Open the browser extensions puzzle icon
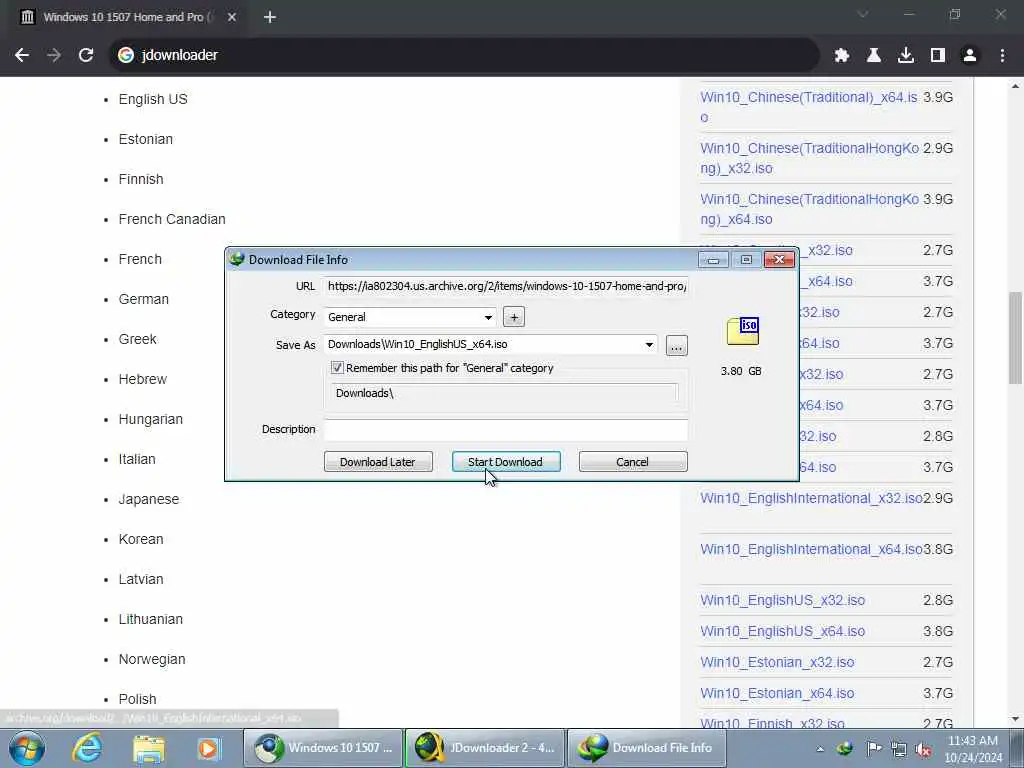 click(x=841, y=56)
